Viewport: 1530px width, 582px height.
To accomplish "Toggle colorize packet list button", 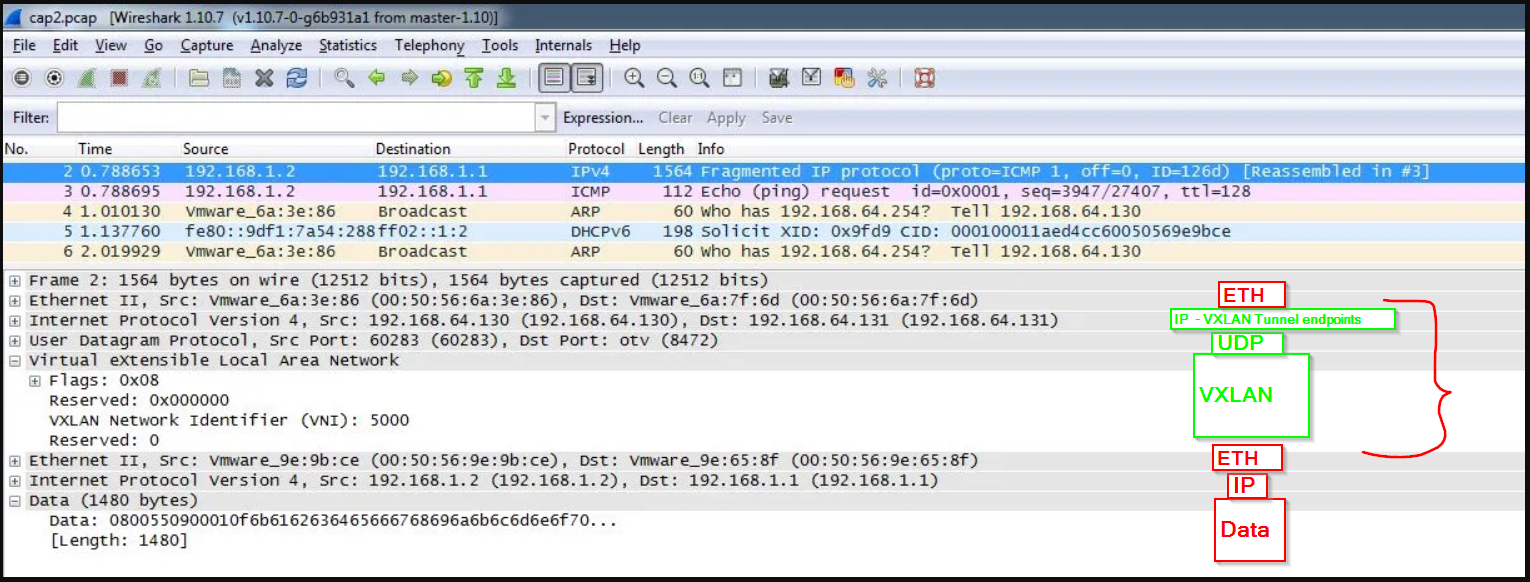I will click(x=554, y=78).
